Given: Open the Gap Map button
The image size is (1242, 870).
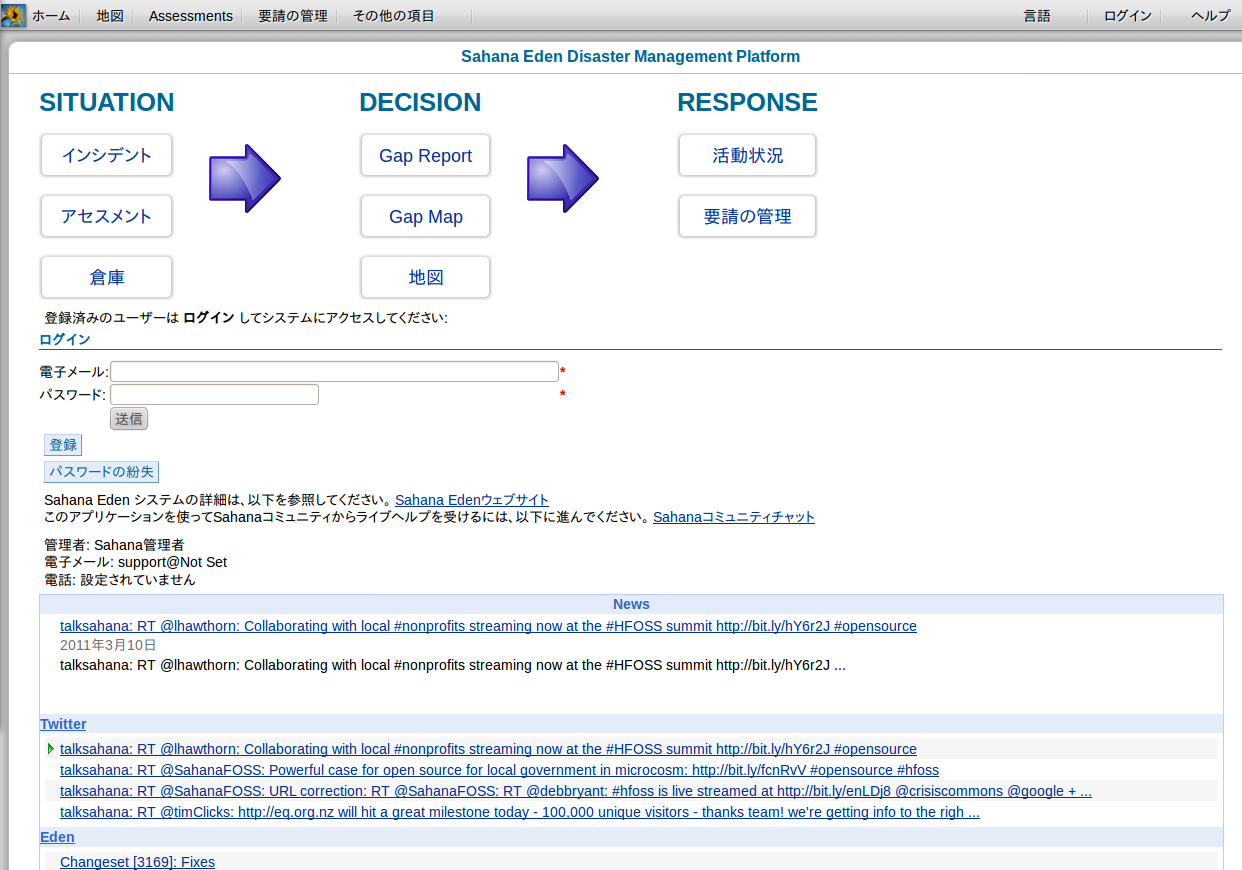Looking at the screenshot, I should [425, 216].
